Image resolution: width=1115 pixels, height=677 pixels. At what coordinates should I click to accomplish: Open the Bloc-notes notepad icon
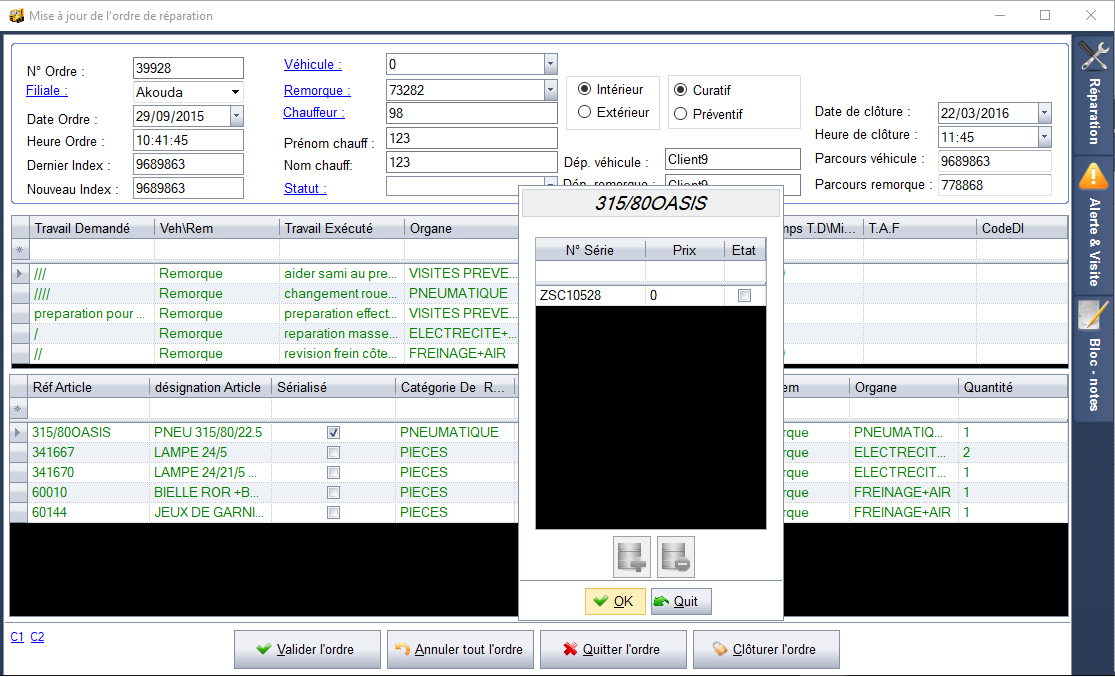pyautogui.click(x=1094, y=315)
